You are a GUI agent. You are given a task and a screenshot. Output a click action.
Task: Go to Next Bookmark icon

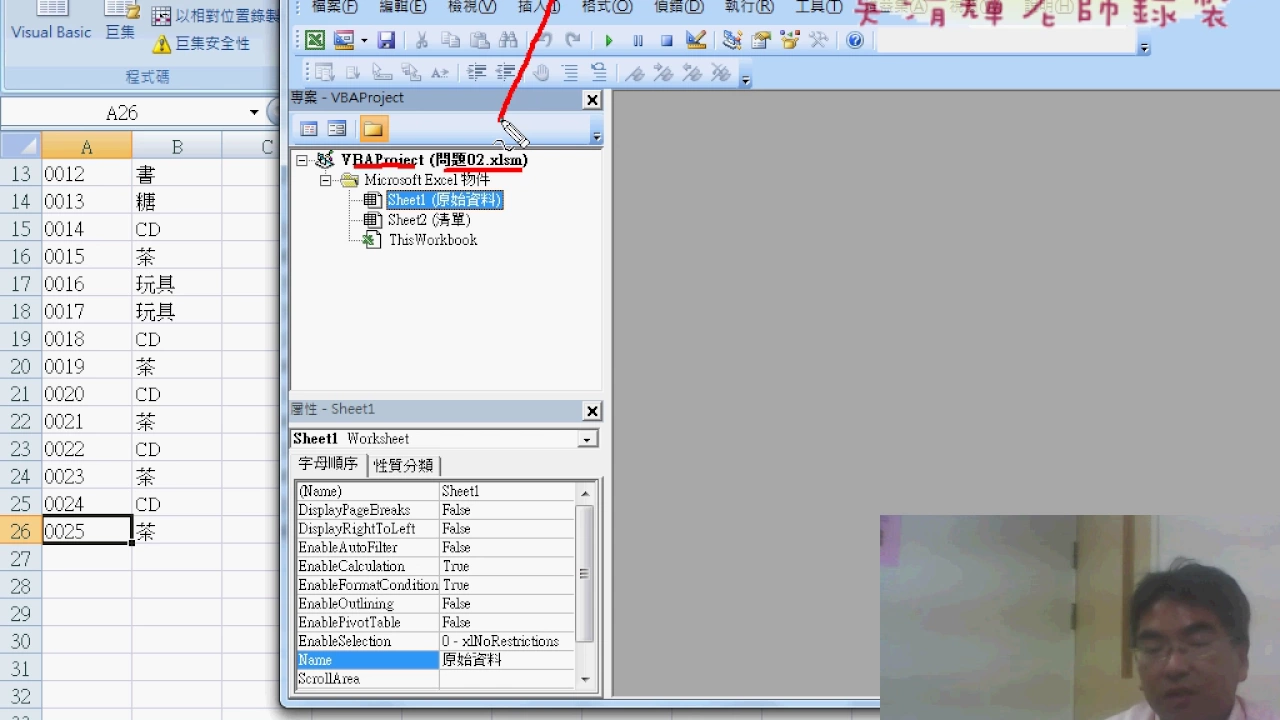(x=663, y=73)
